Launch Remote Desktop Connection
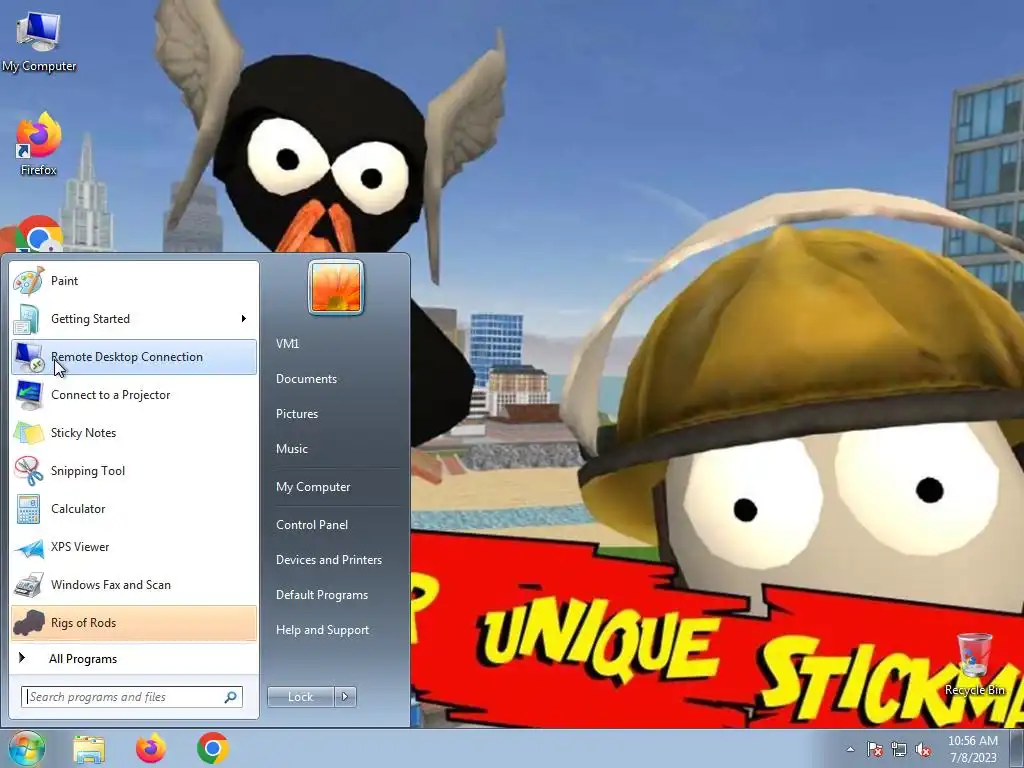 tap(134, 357)
